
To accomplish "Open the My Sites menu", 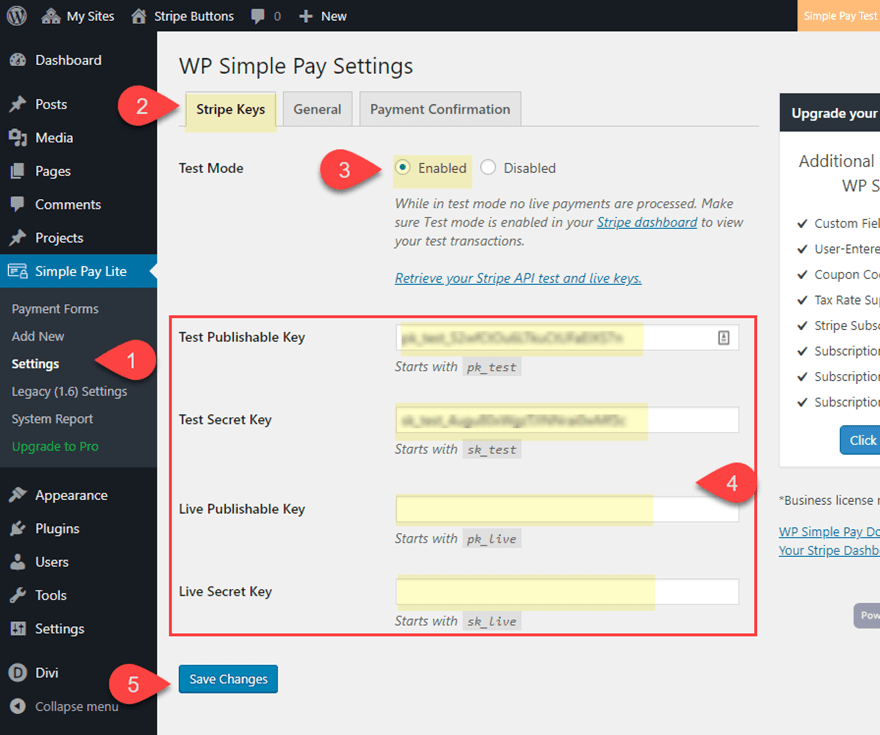I will pos(78,16).
